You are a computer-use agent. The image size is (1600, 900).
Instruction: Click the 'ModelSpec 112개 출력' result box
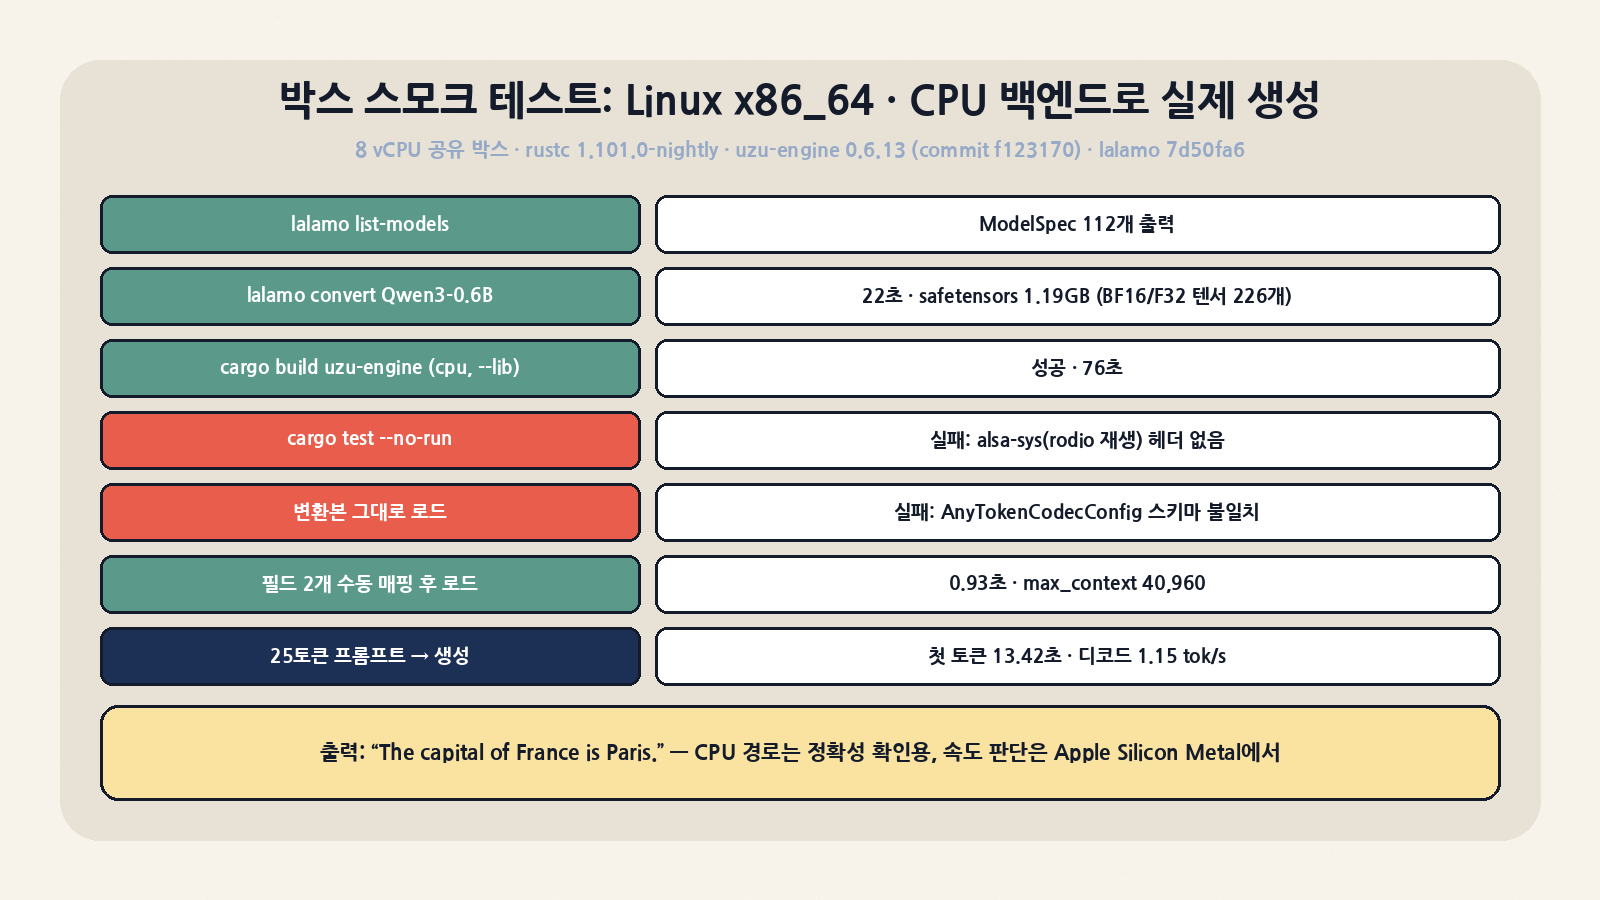pyautogui.click(x=1077, y=224)
